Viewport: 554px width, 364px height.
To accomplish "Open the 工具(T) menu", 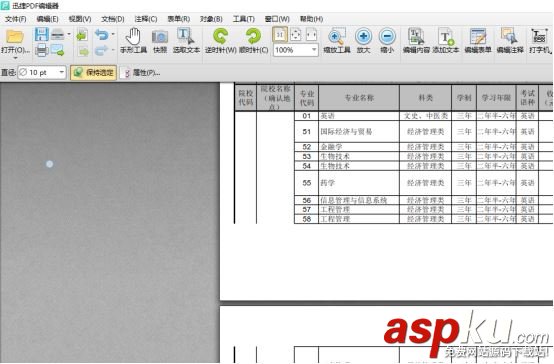I will [243, 19].
